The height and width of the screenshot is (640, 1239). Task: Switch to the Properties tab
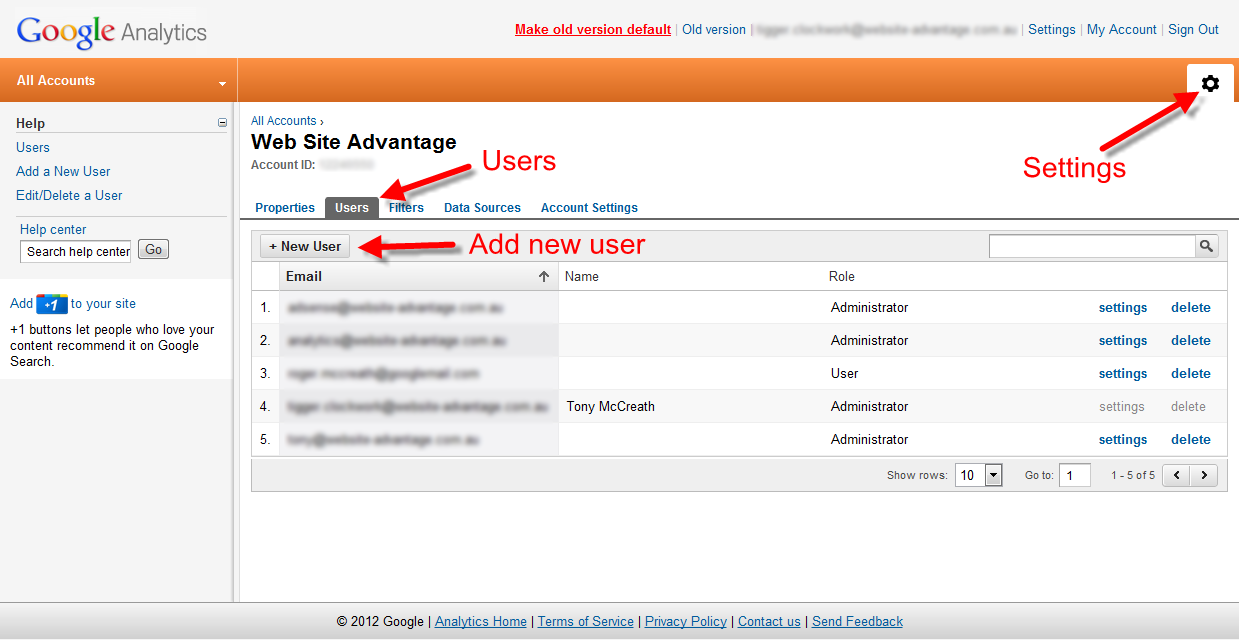285,208
